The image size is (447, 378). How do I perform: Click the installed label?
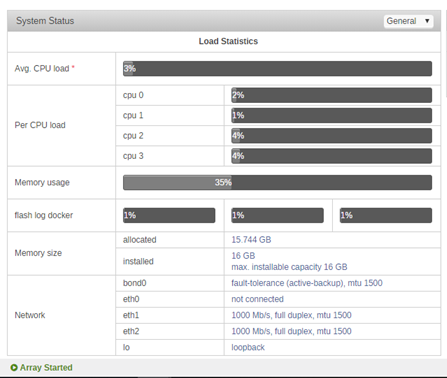[138, 261]
